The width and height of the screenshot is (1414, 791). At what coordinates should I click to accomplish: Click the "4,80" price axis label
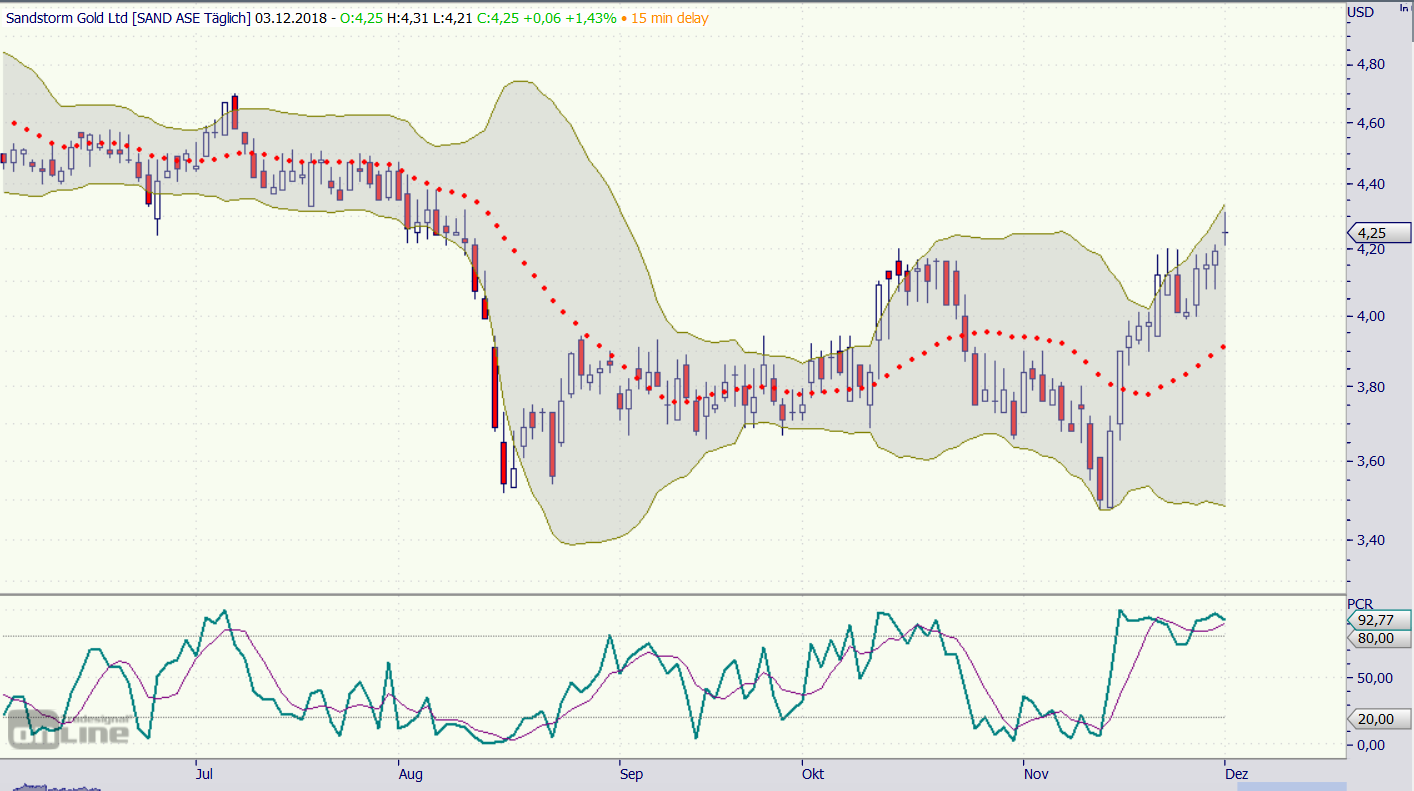click(1370, 64)
